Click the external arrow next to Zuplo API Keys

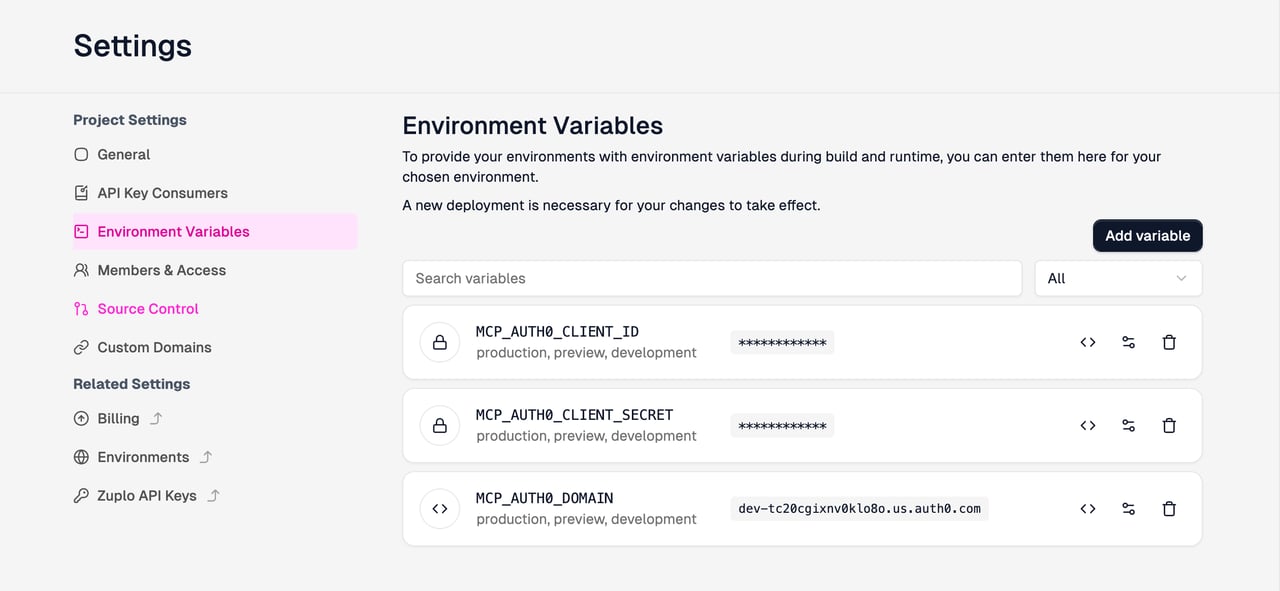click(213, 496)
